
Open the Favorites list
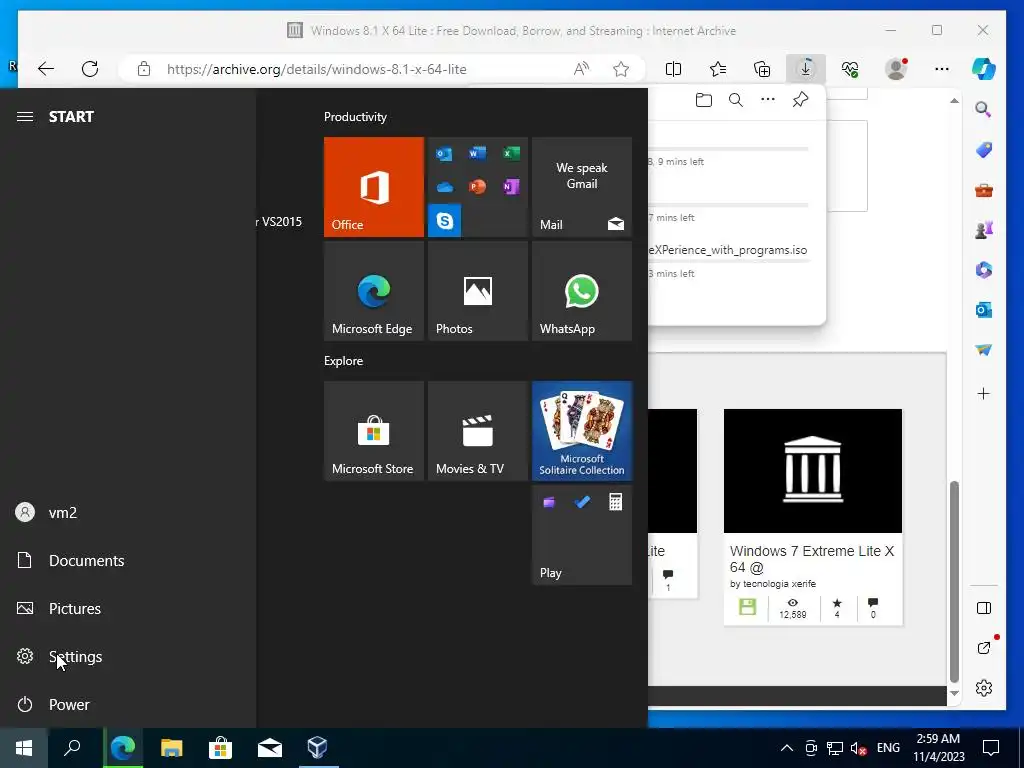(718, 69)
